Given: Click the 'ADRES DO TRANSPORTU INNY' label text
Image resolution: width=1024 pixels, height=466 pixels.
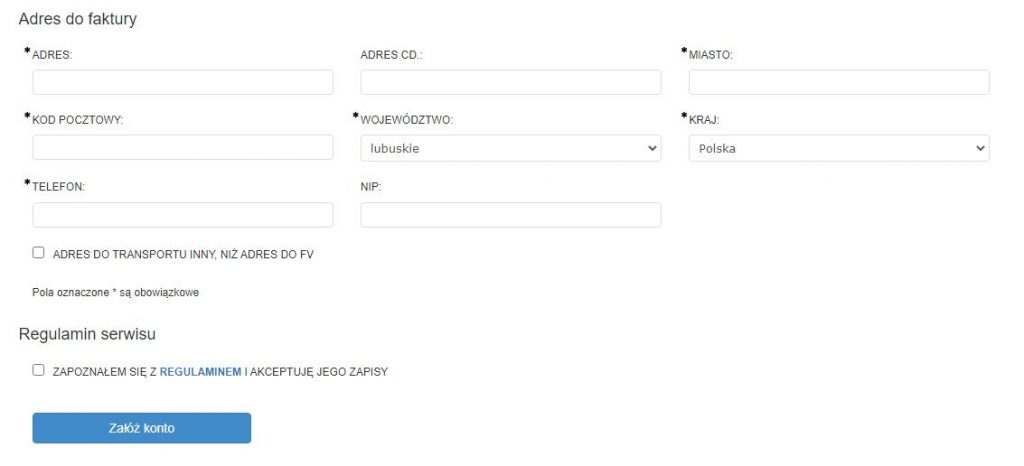Looking at the screenshot, I should (x=183, y=255).
